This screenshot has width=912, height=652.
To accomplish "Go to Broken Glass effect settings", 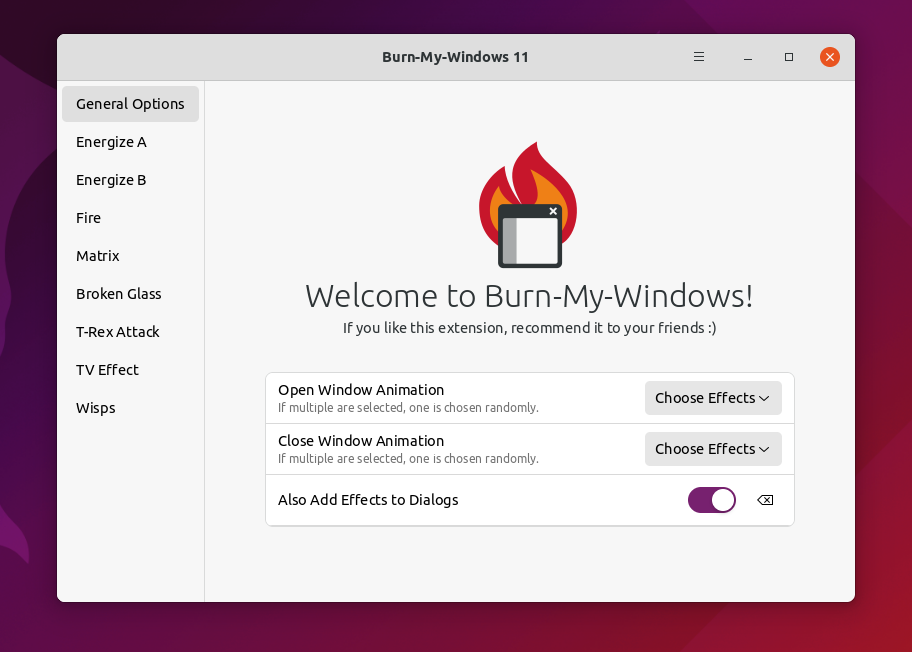I will click(130, 294).
